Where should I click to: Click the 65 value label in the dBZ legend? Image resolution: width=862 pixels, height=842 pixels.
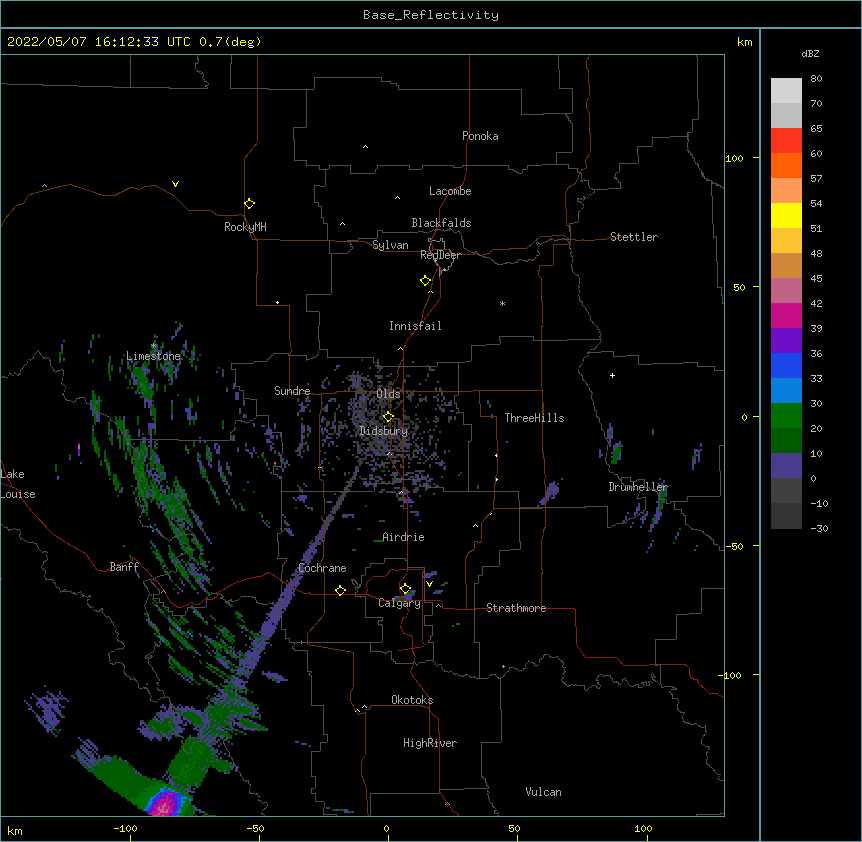(816, 129)
